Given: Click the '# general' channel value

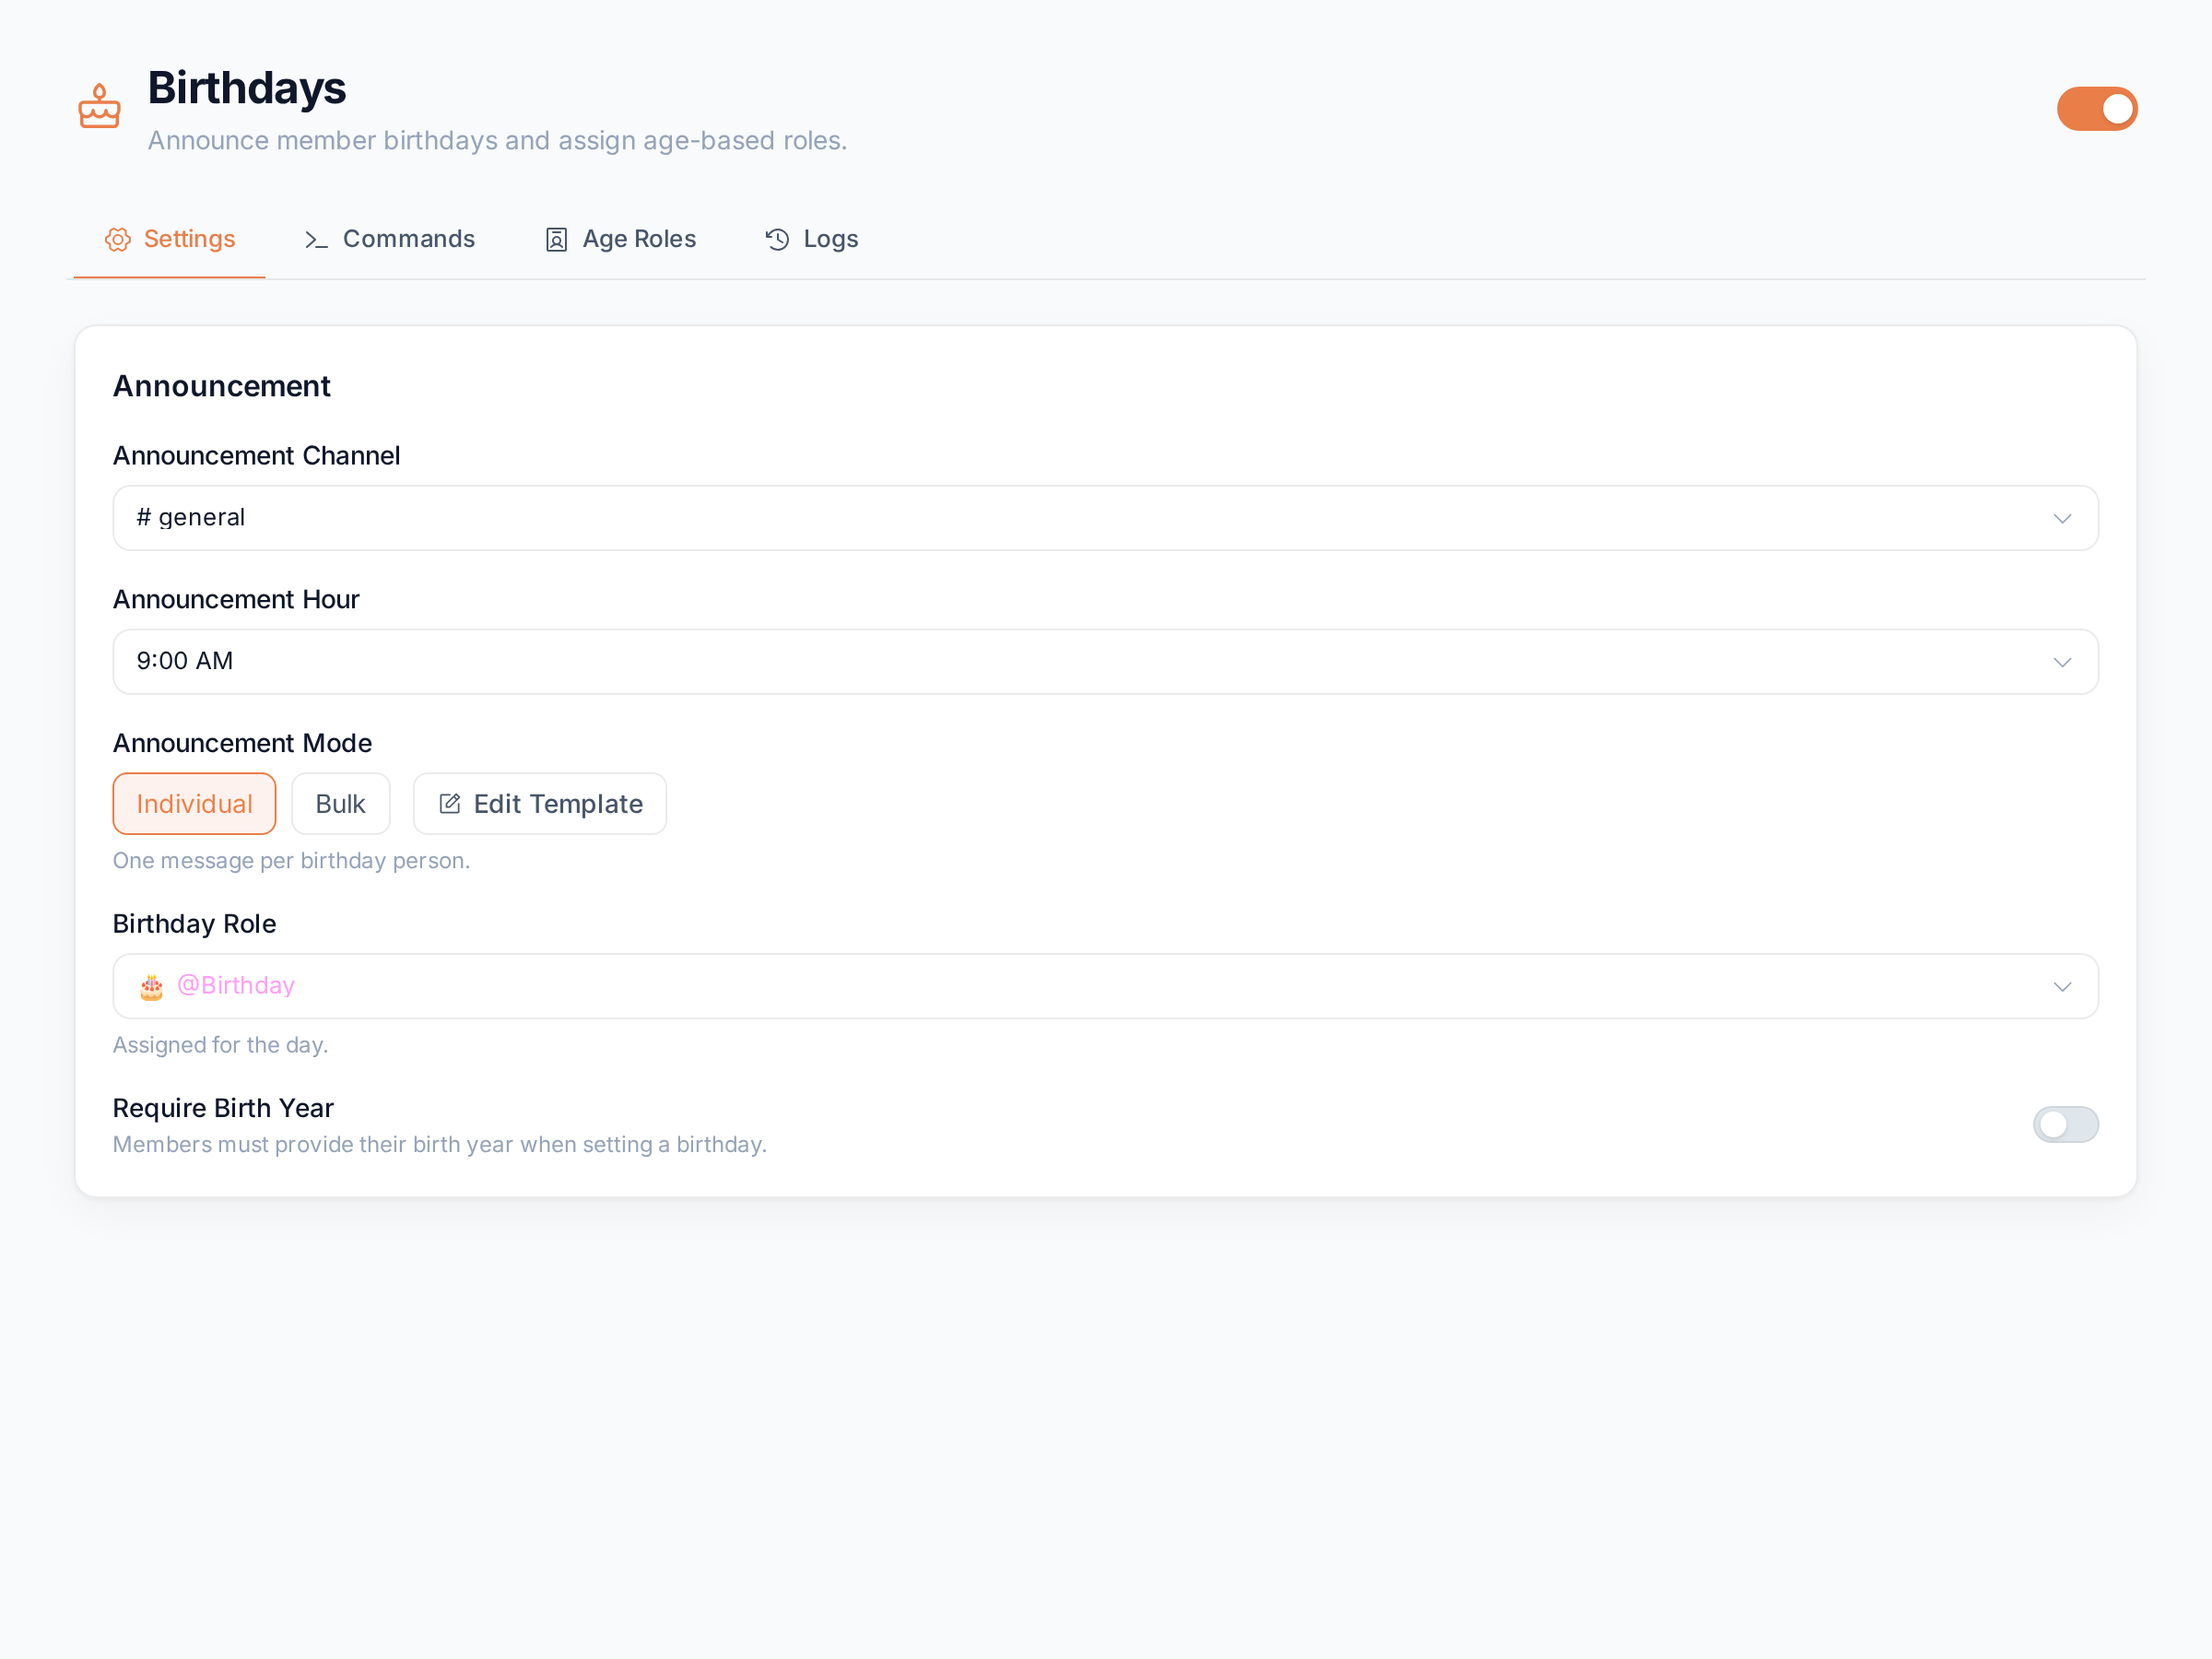Looking at the screenshot, I should click(x=191, y=518).
